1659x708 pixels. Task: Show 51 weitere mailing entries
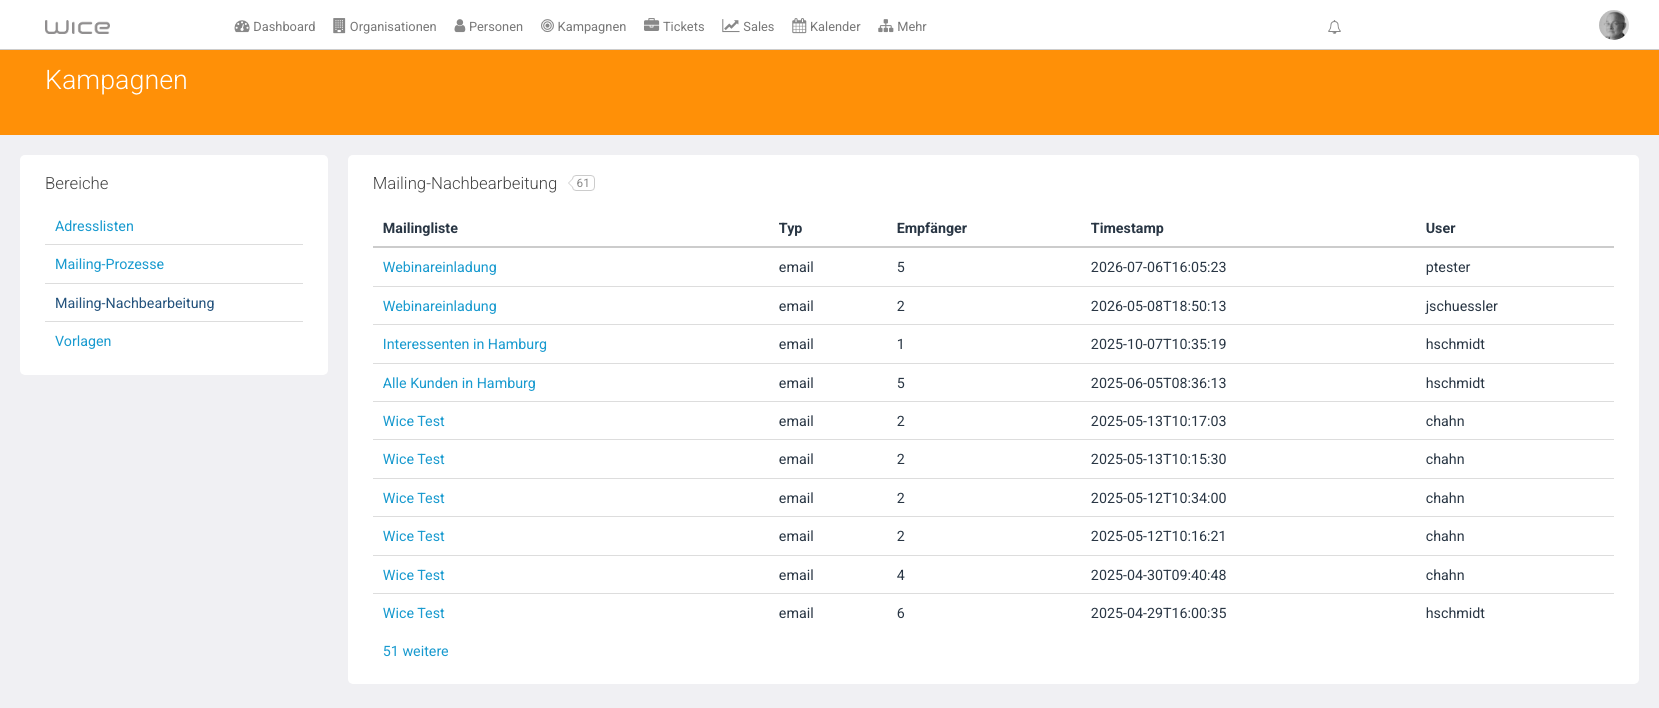(415, 651)
